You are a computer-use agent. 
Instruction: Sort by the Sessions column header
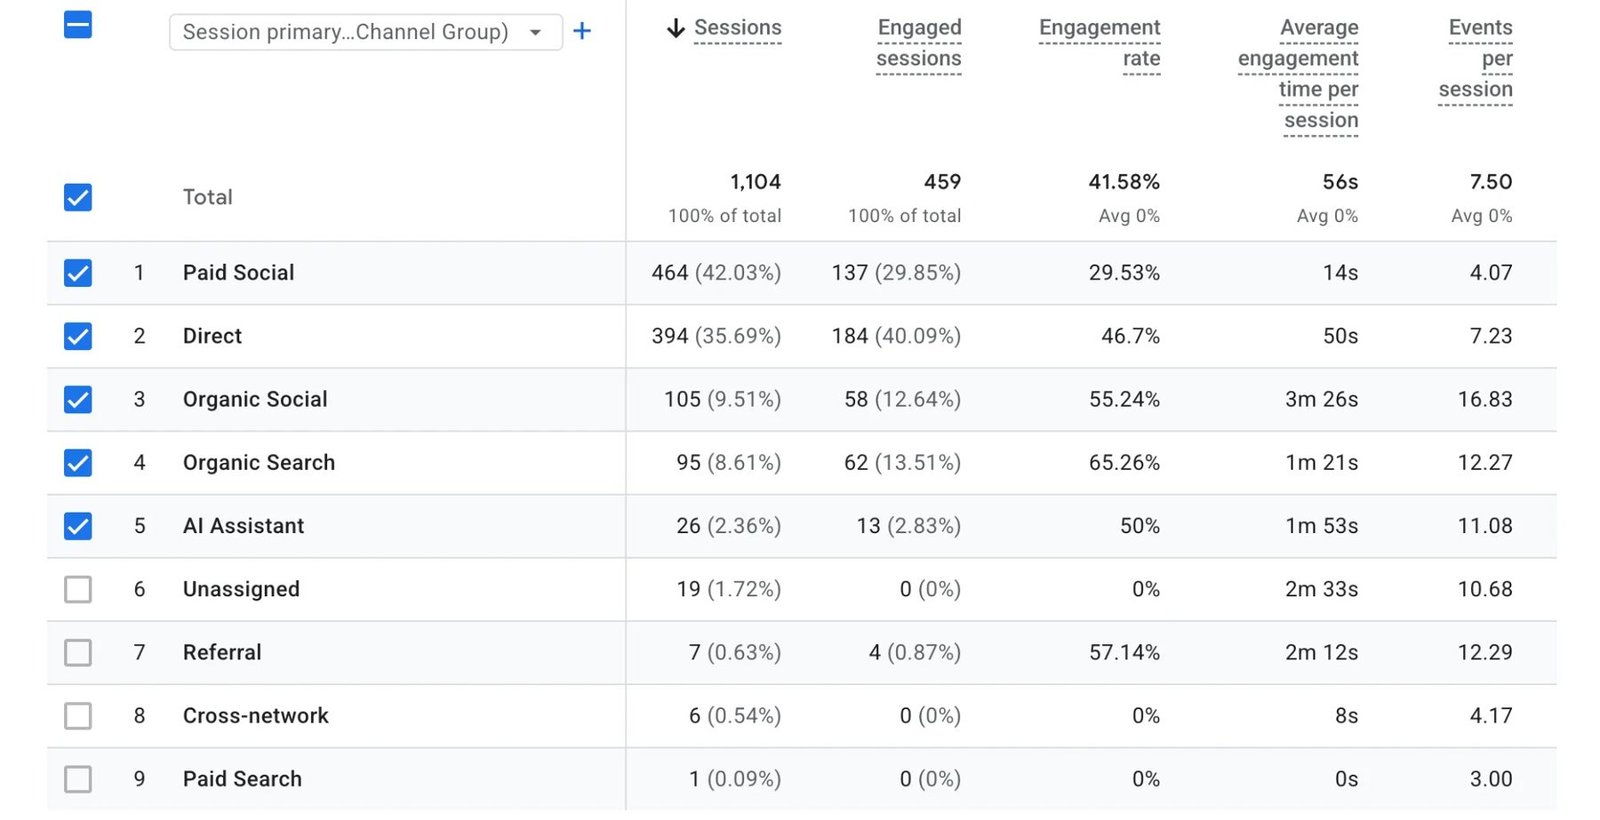tap(738, 28)
